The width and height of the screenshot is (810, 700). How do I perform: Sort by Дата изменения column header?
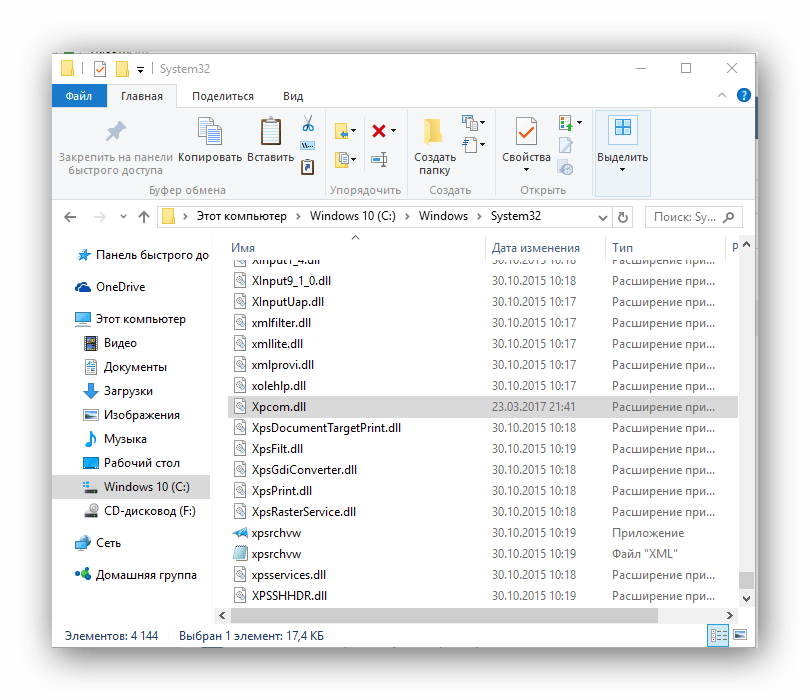coord(545,248)
